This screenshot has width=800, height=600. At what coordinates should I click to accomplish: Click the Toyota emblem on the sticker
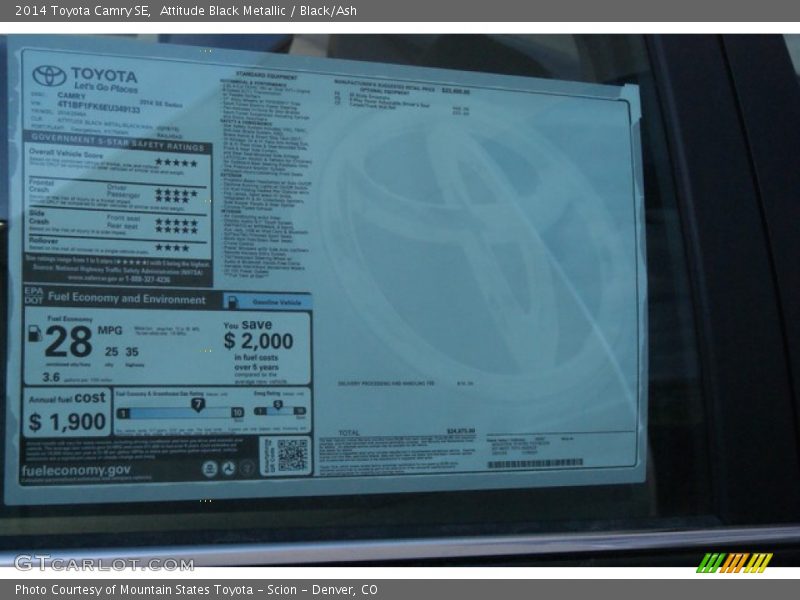click(x=49, y=76)
